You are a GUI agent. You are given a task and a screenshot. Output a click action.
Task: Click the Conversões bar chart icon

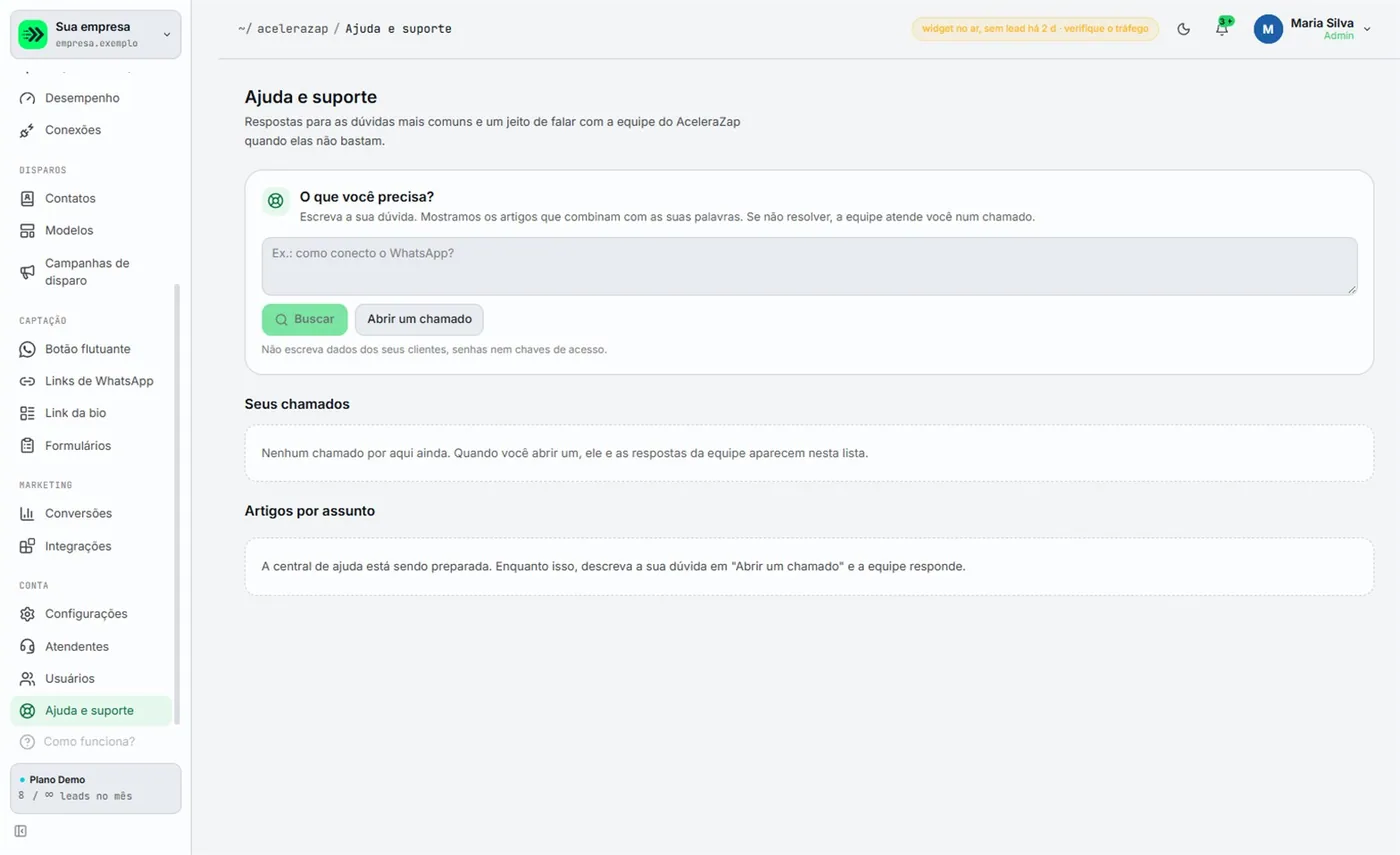pos(28,513)
